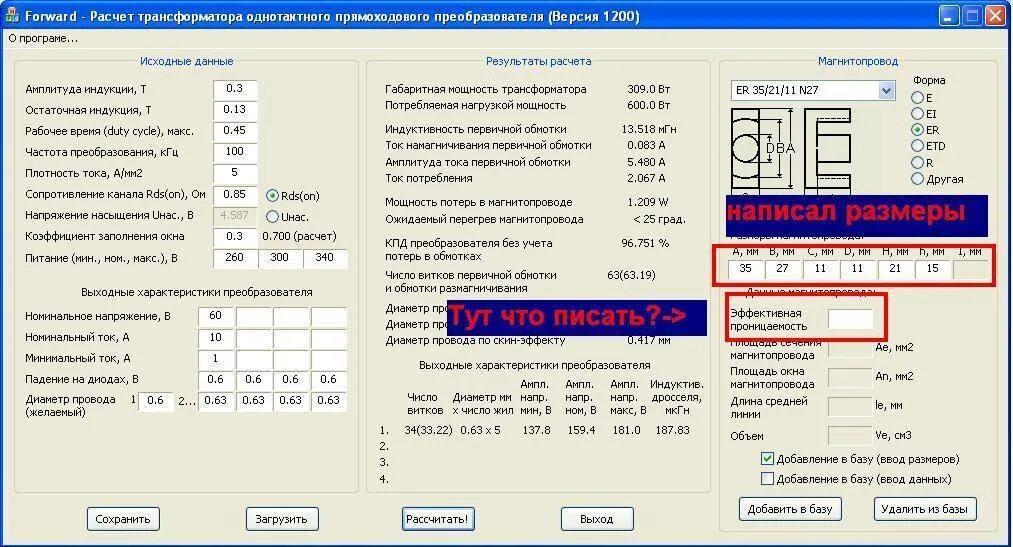This screenshot has height=547, width=1013.
Task: Click the Rds(on) resistance field with 0.85
Action: tap(235, 194)
